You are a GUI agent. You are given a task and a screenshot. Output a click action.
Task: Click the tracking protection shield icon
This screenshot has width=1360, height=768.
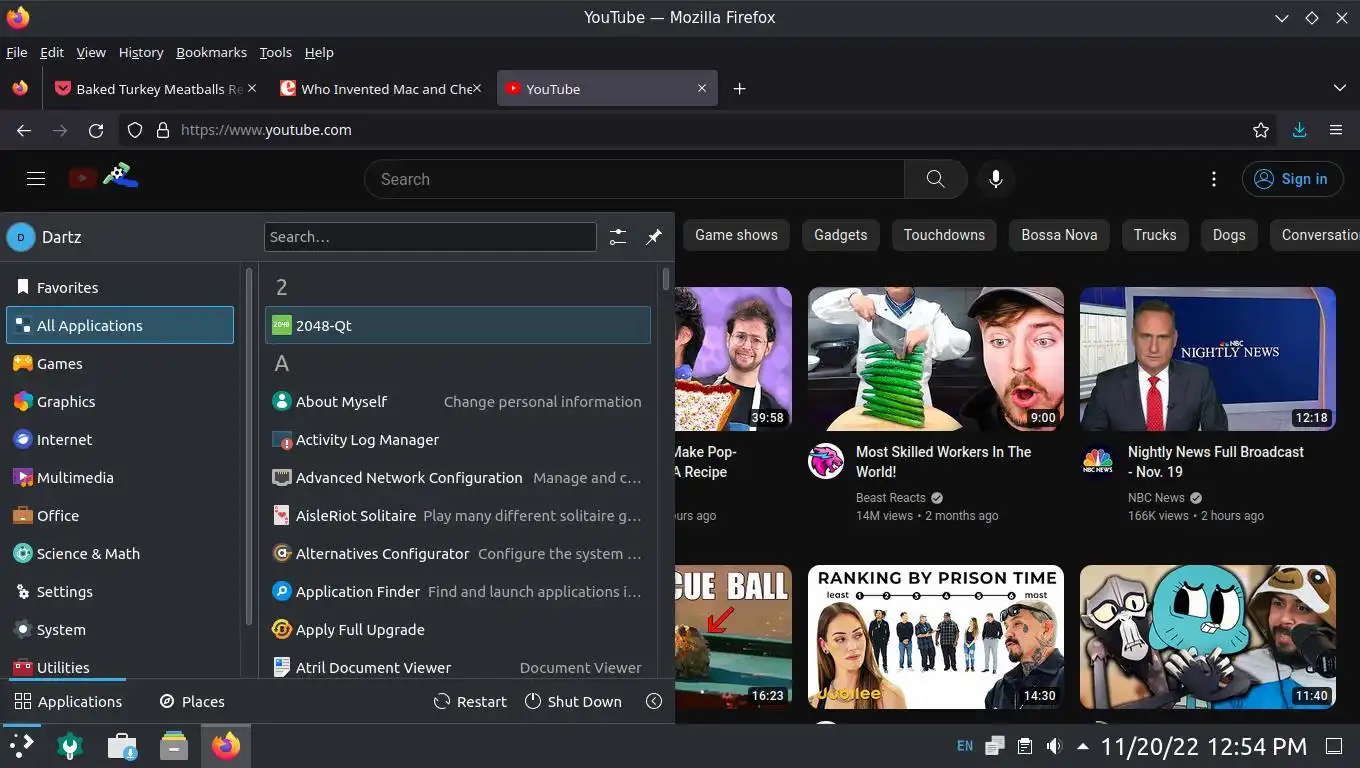point(135,130)
